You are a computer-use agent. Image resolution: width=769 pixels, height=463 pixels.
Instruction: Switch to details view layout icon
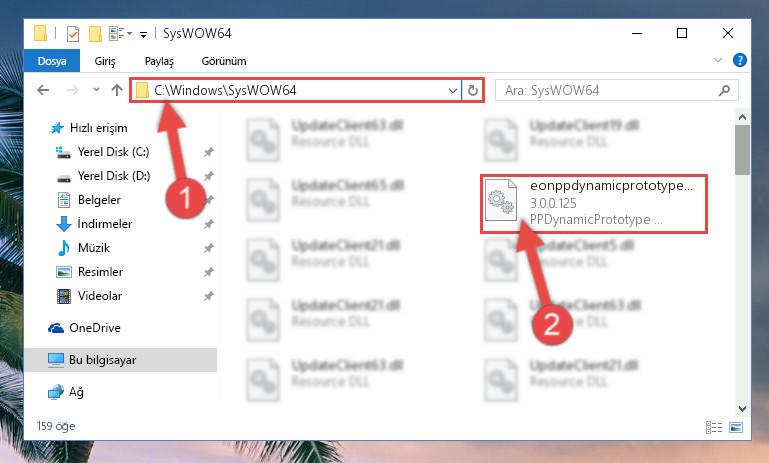coord(714,427)
